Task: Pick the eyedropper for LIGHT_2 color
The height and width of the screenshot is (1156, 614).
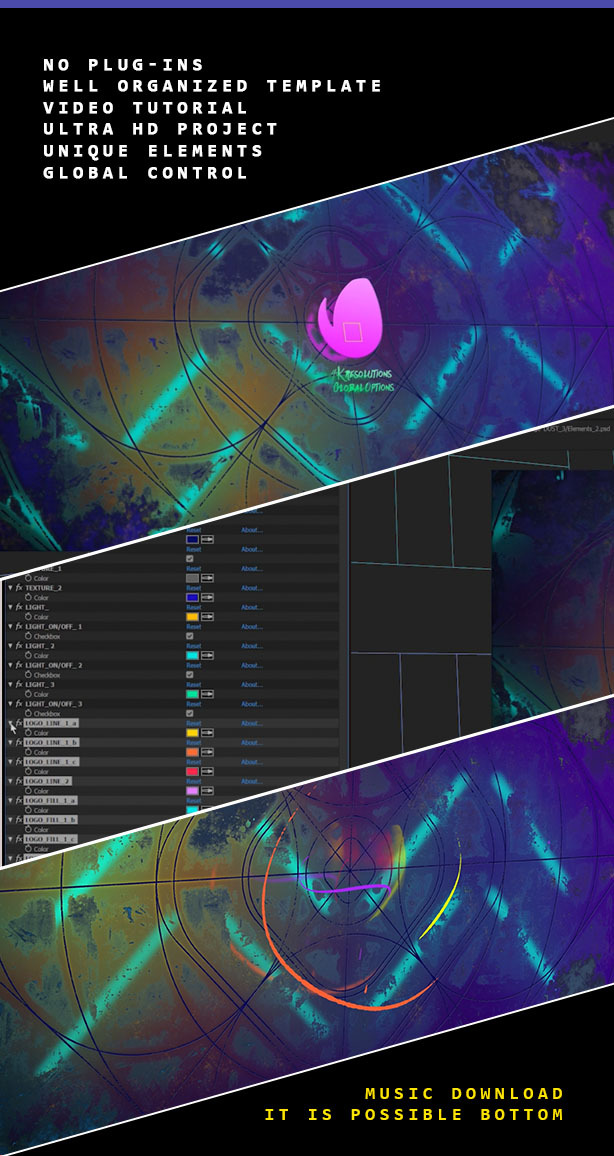Action: point(207,655)
